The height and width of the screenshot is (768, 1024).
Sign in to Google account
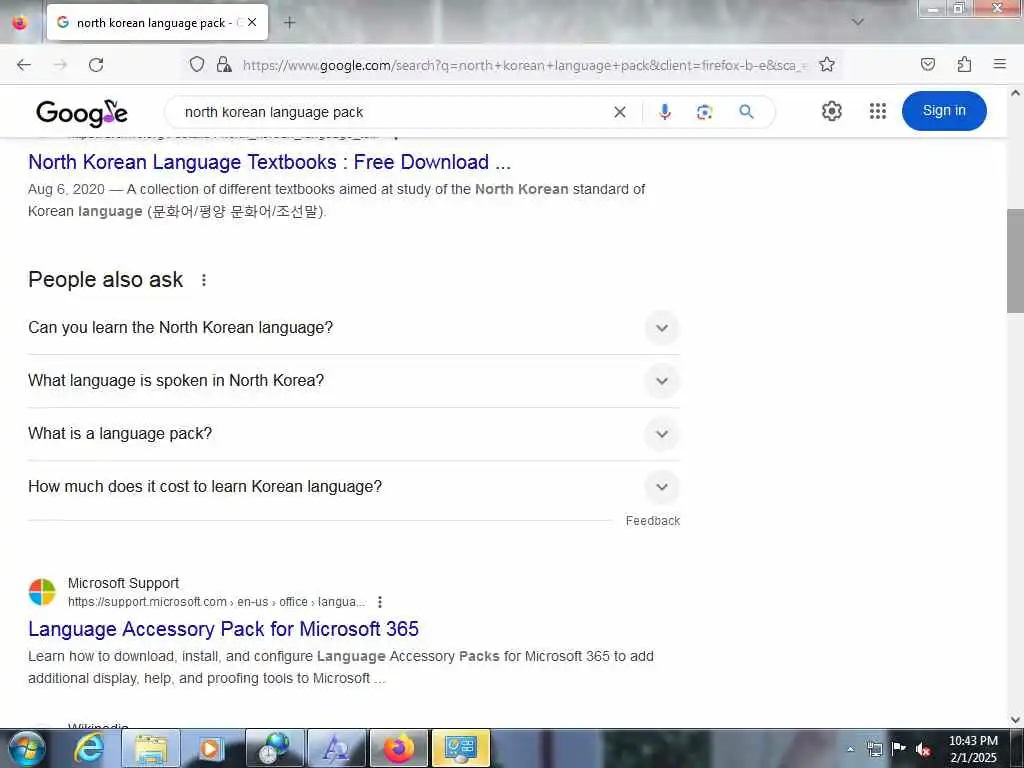[944, 111]
